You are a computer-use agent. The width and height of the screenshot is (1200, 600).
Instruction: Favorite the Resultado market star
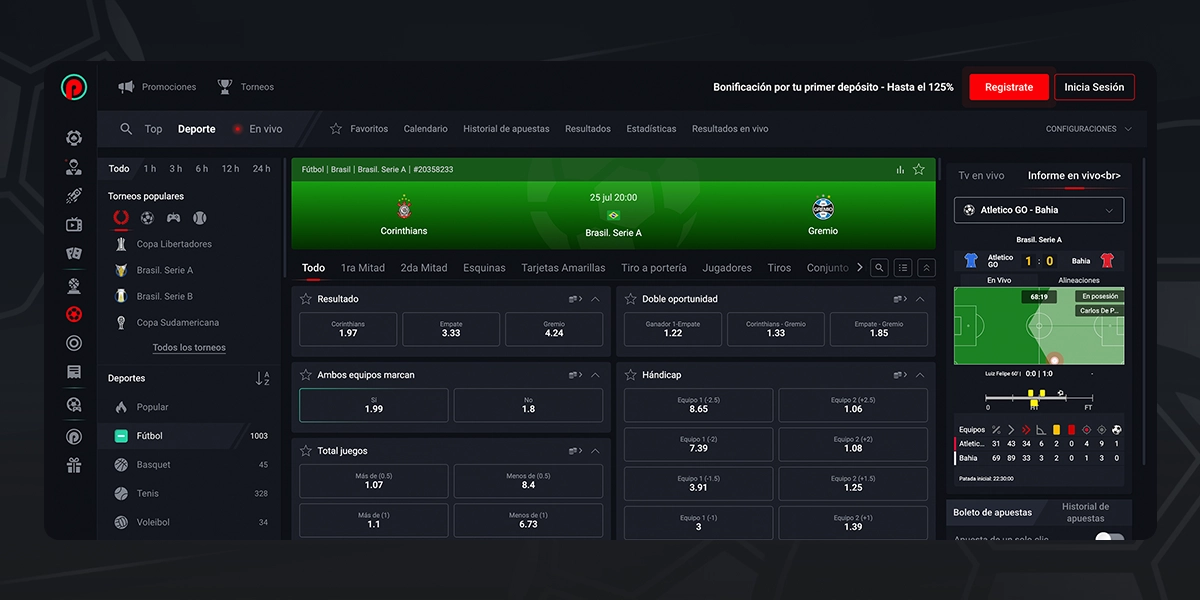[306, 299]
